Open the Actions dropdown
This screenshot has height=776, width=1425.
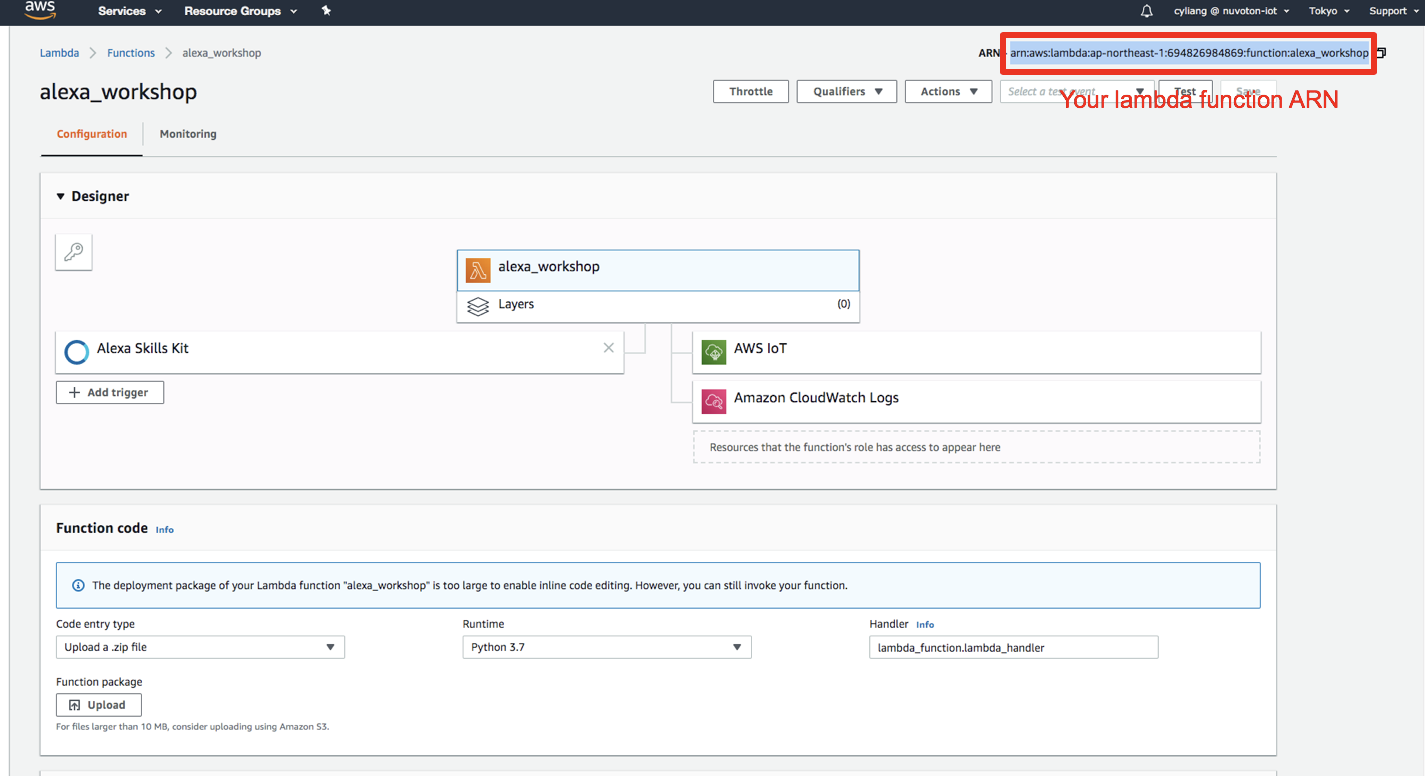[x=949, y=91]
